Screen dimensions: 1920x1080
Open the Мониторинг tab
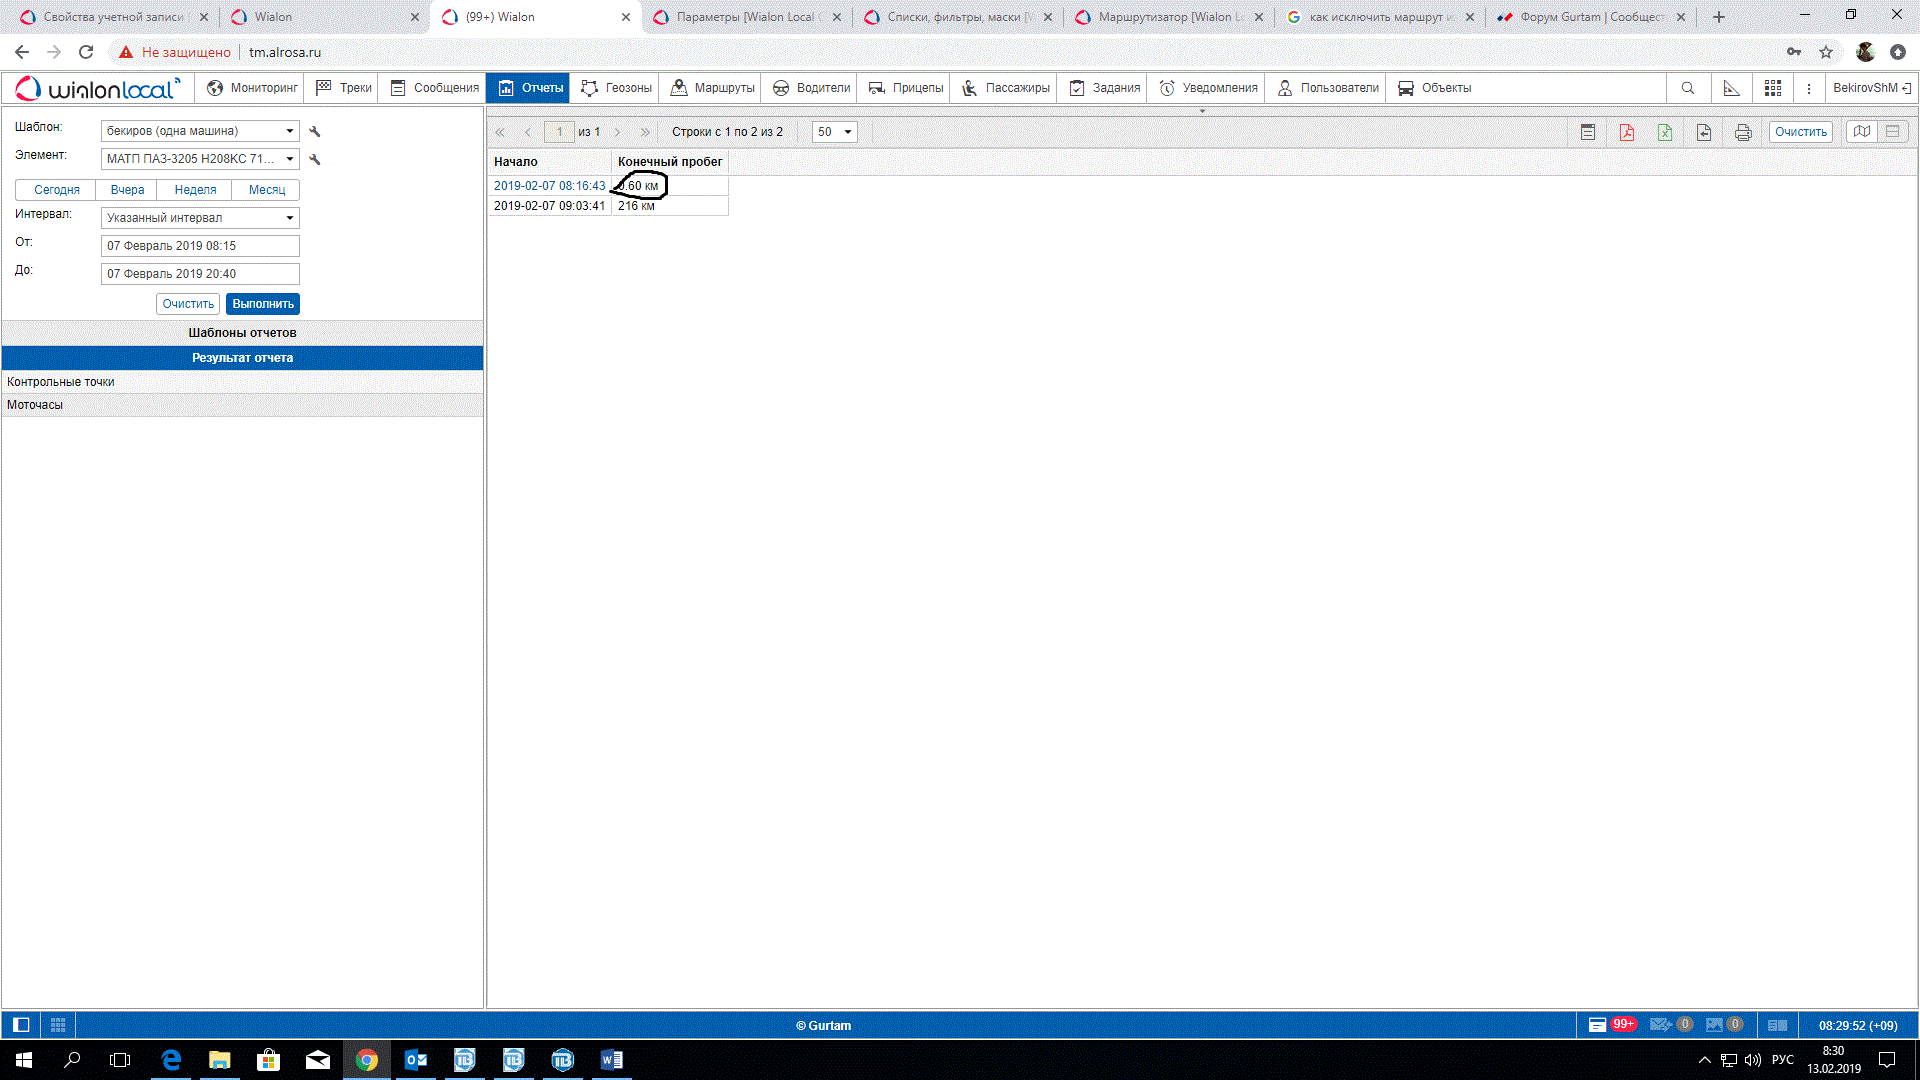pos(252,88)
